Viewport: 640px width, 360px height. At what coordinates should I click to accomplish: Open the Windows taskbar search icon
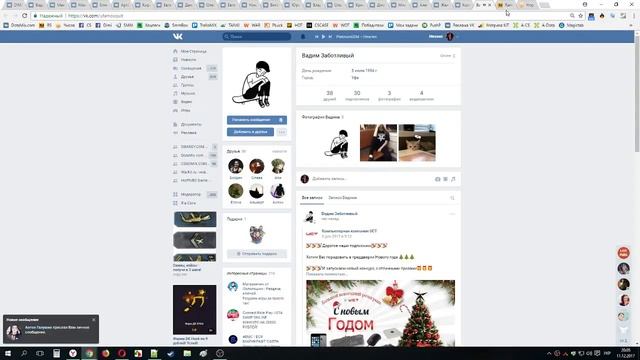click(24, 353)
